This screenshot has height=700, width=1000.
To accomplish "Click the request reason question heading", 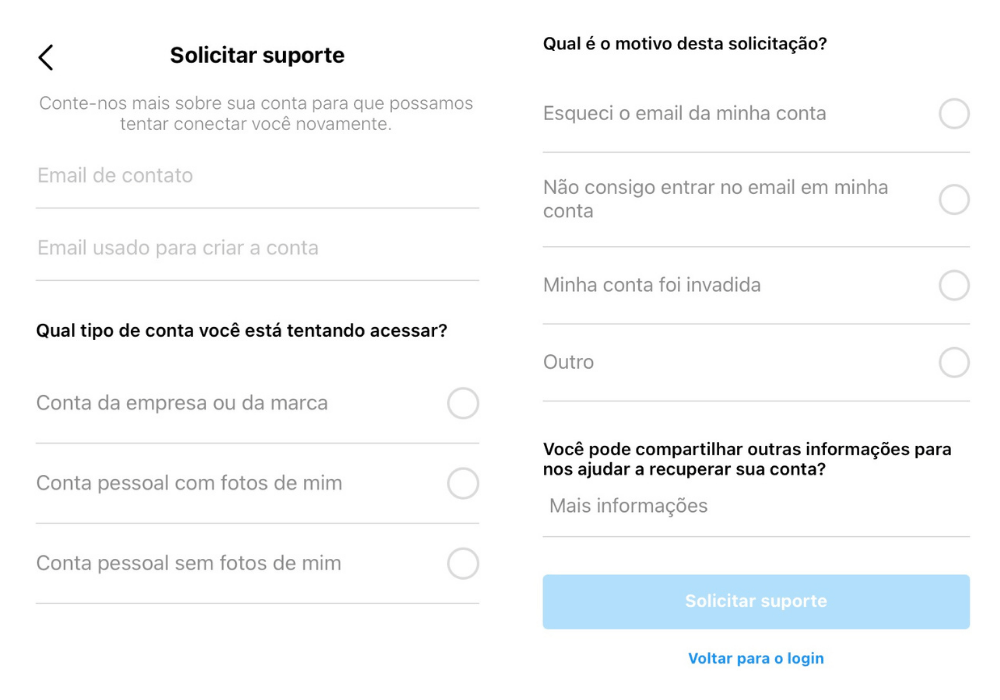I will coord(684,43).
